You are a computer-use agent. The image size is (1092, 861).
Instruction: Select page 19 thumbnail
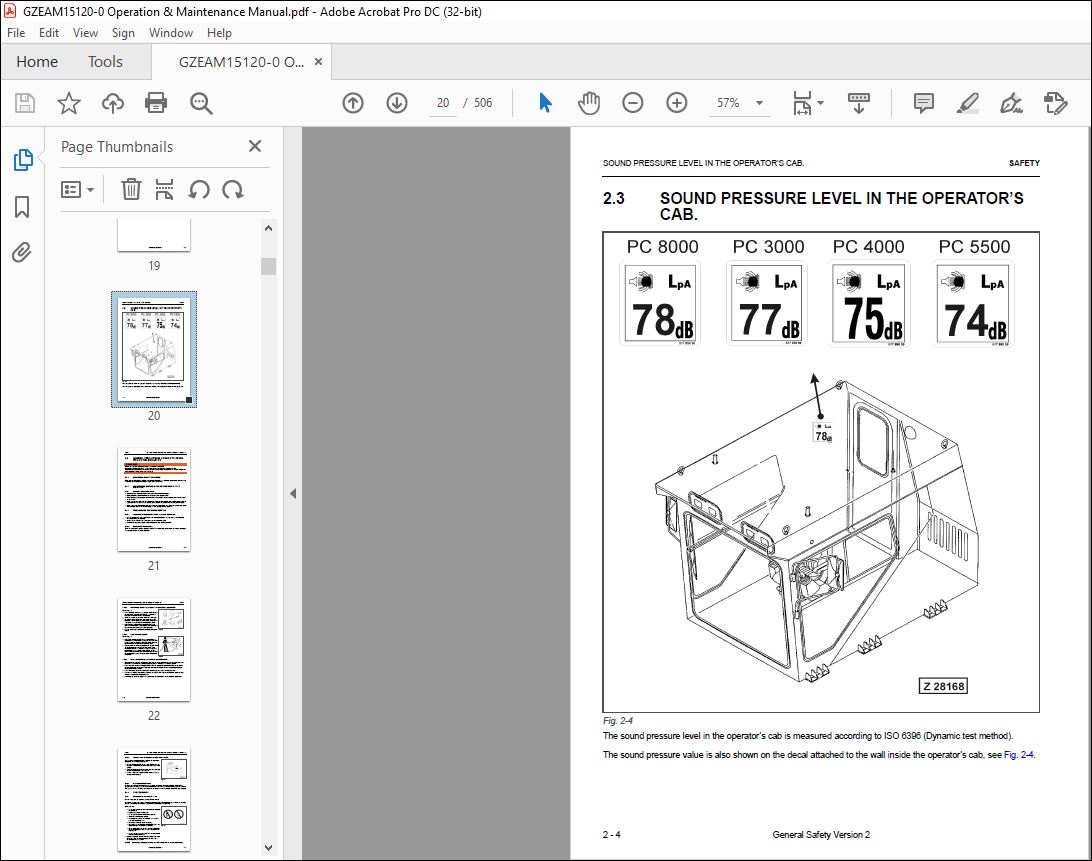click(154, 235)
